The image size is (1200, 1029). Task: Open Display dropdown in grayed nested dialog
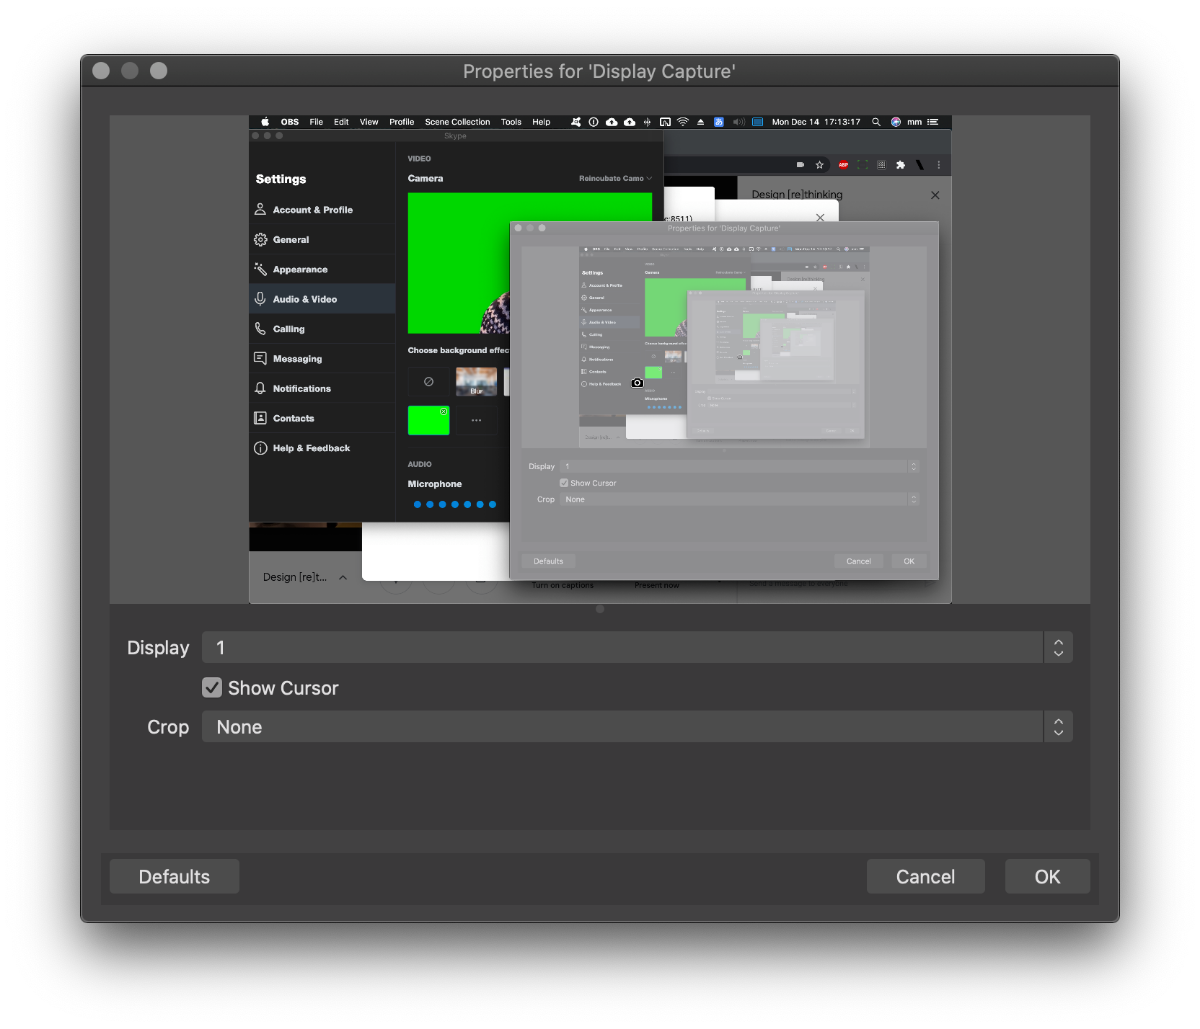click(x=739, y=466)
